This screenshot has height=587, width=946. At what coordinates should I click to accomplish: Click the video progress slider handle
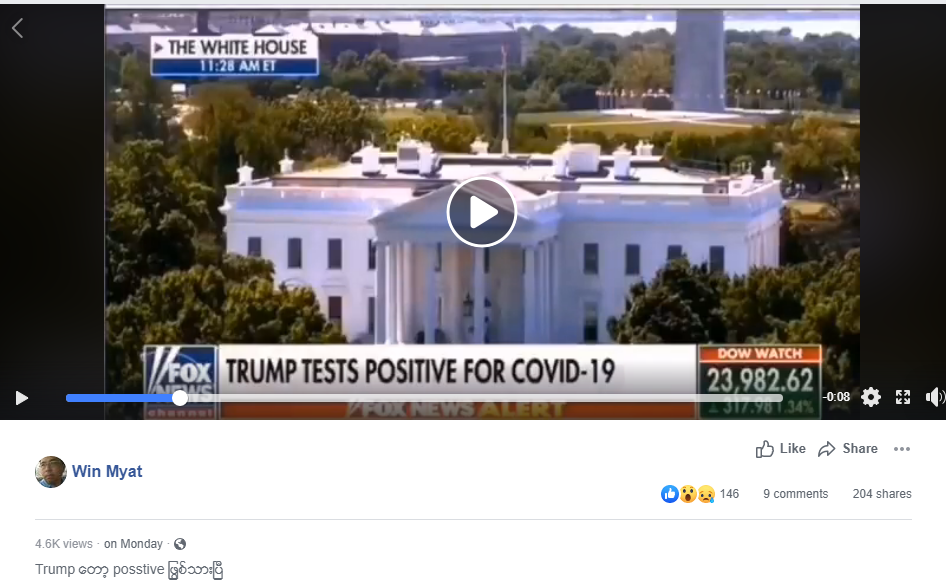pyautogui.click(x=180, y=398)
